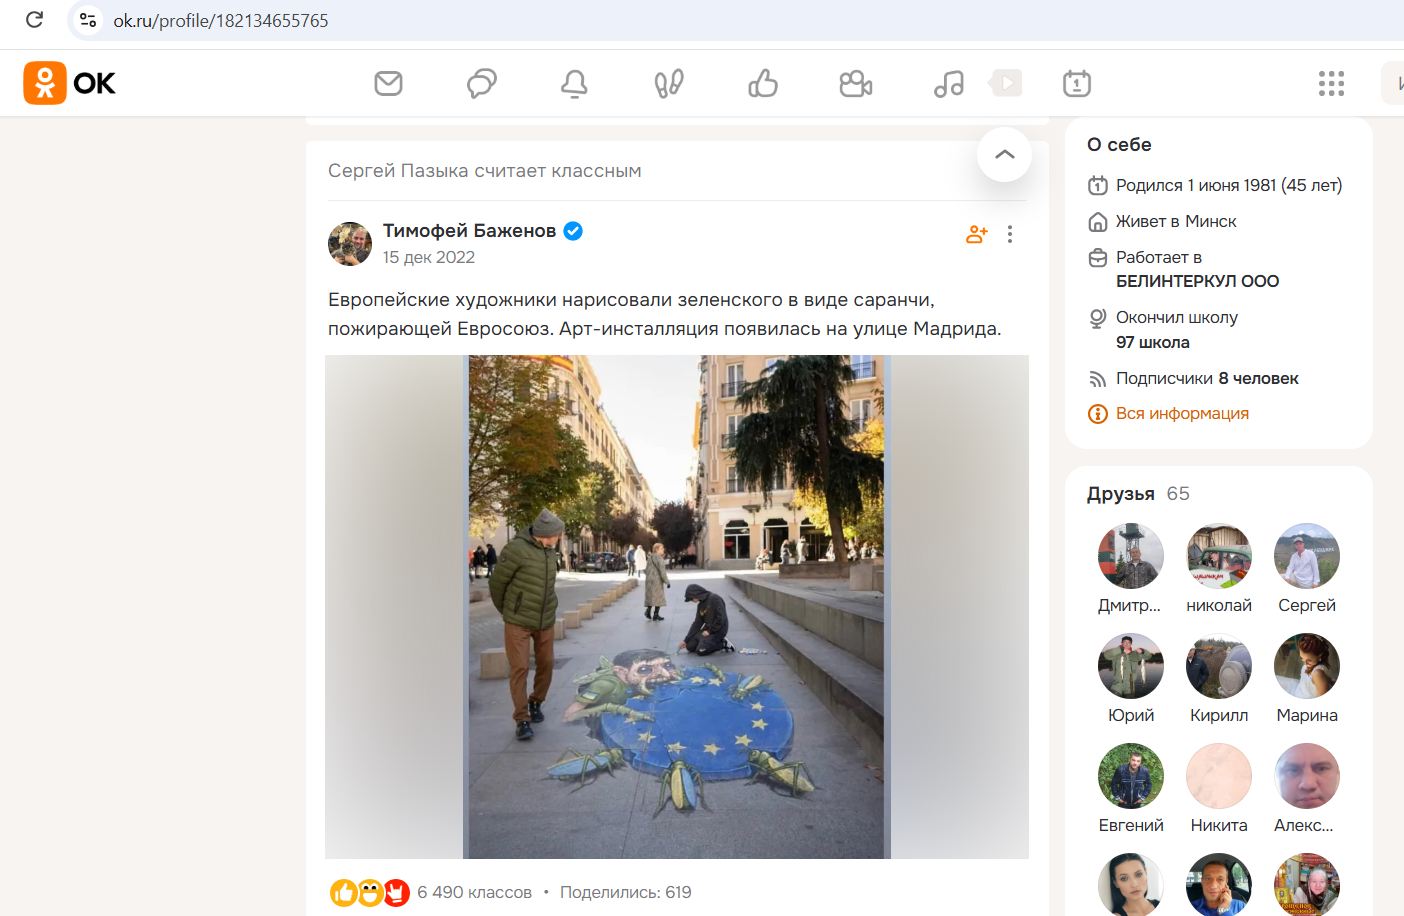This screenshot has height=916, width=1404.
Task: Open the notifications bell icon
Action: [x=574, y=83]
